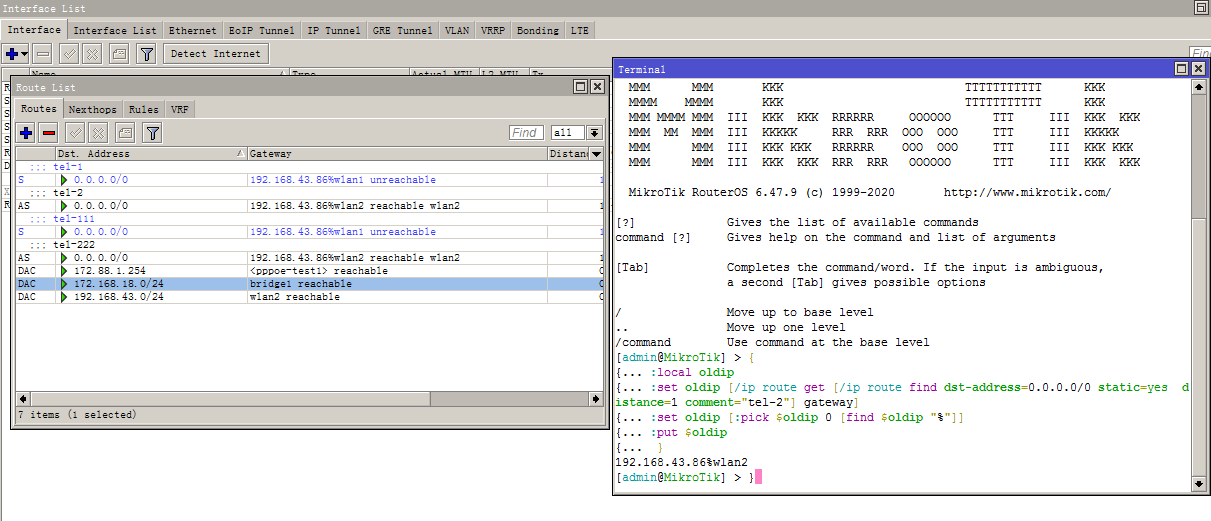Remove an interface with the Interface List minus icon

pyautogui.click(x=43, y=54)
